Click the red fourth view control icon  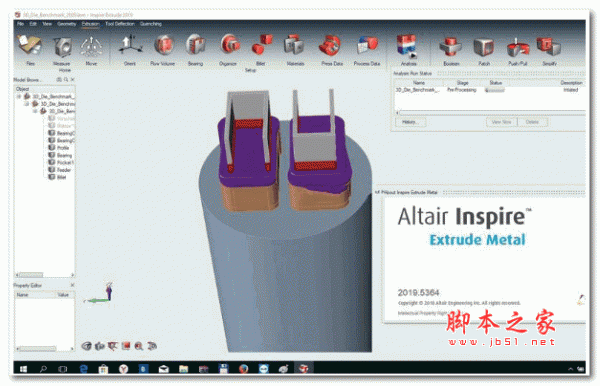coord(126,346)
